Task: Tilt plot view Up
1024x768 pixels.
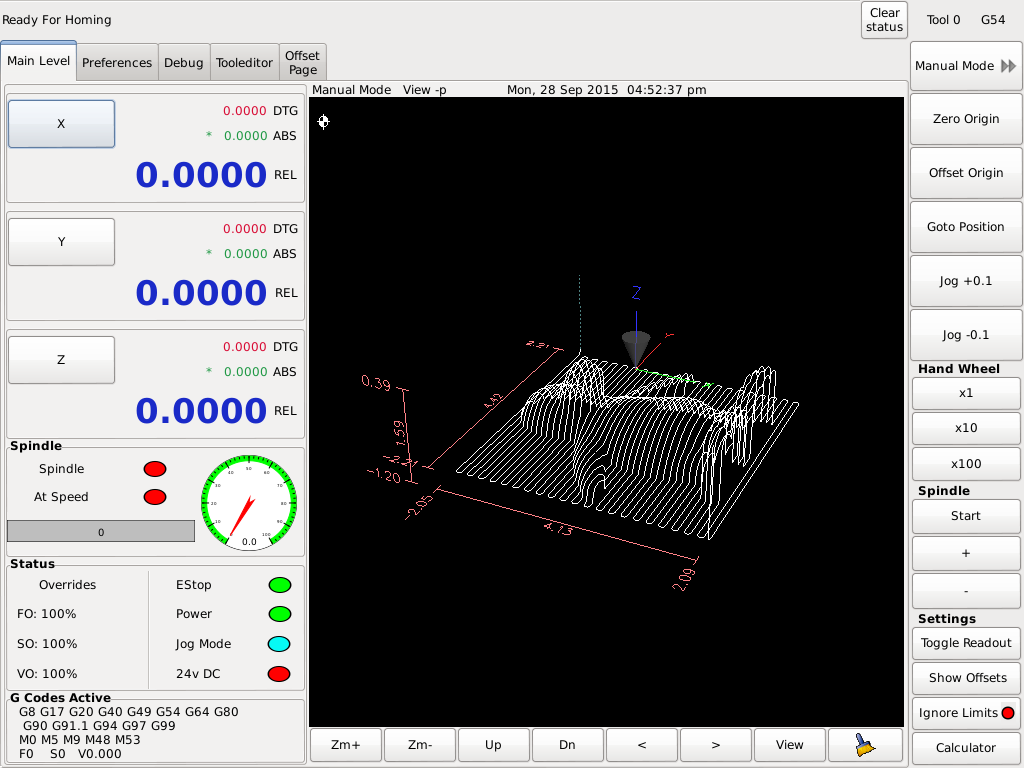Action: tap(494, 745)
